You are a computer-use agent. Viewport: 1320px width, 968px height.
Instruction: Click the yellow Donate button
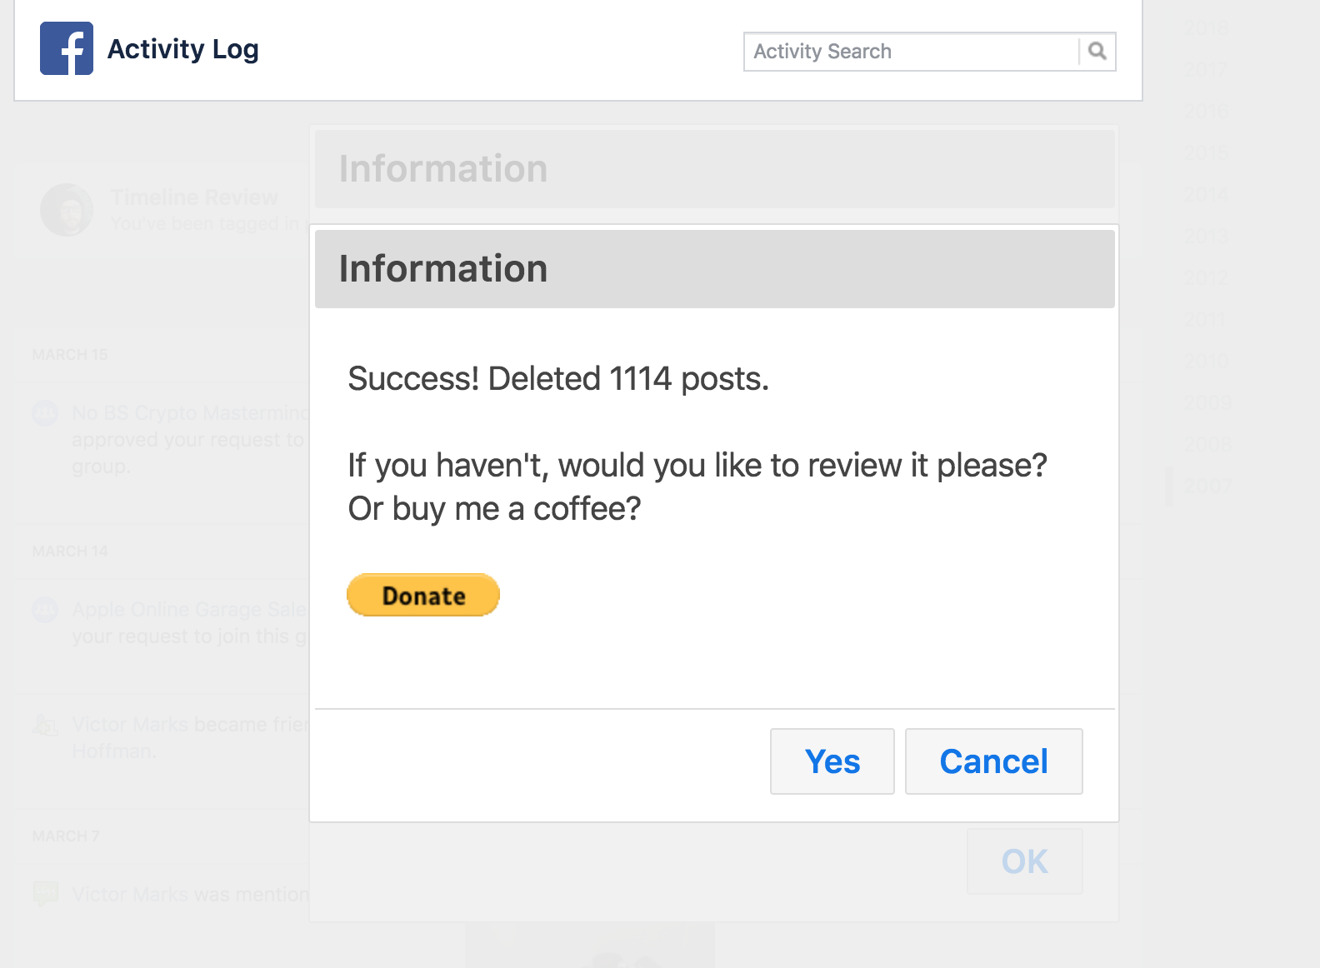423,595
